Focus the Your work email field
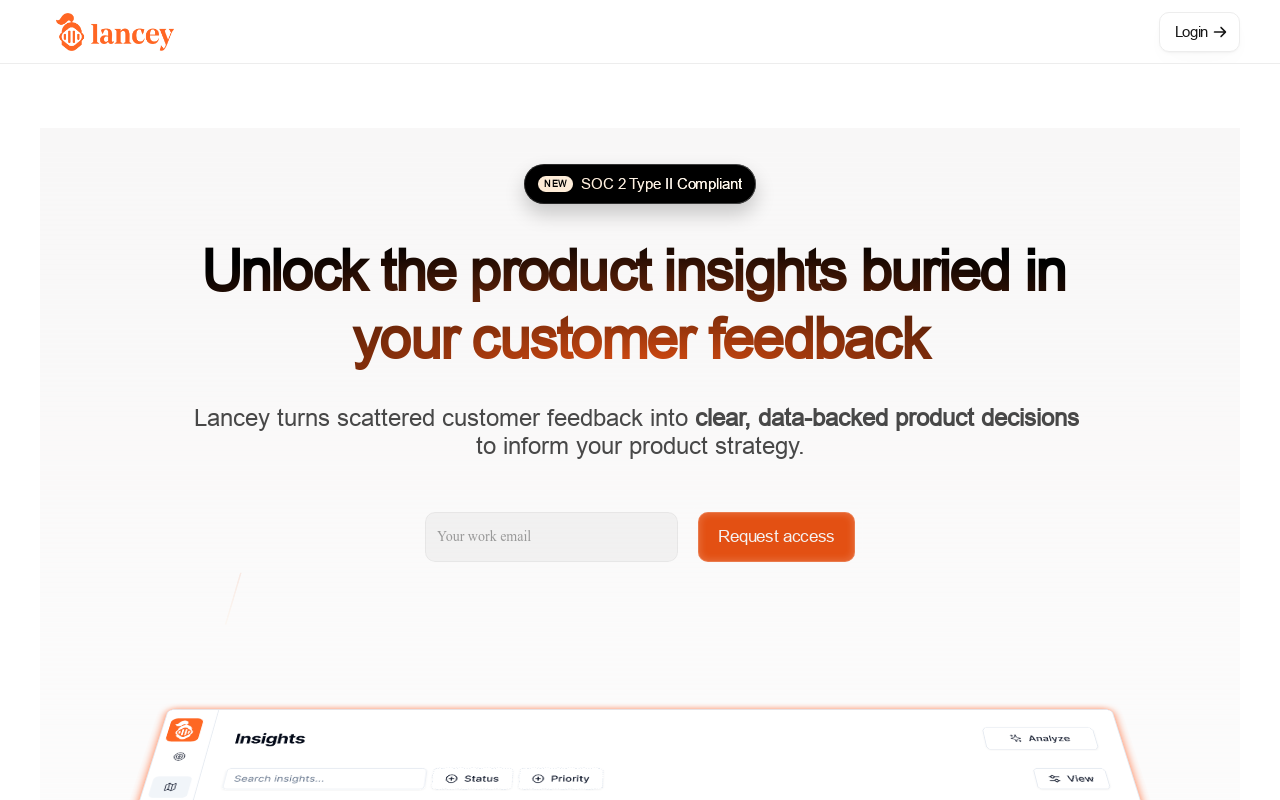Image resolution: width=1280 pixels, height=800 pixels. pyautogui.click(x=551, y=537)
